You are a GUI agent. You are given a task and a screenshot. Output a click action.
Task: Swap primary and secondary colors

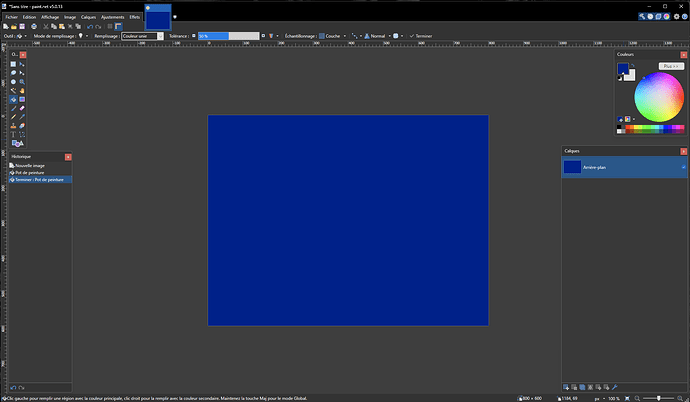[x=633, y=66]
